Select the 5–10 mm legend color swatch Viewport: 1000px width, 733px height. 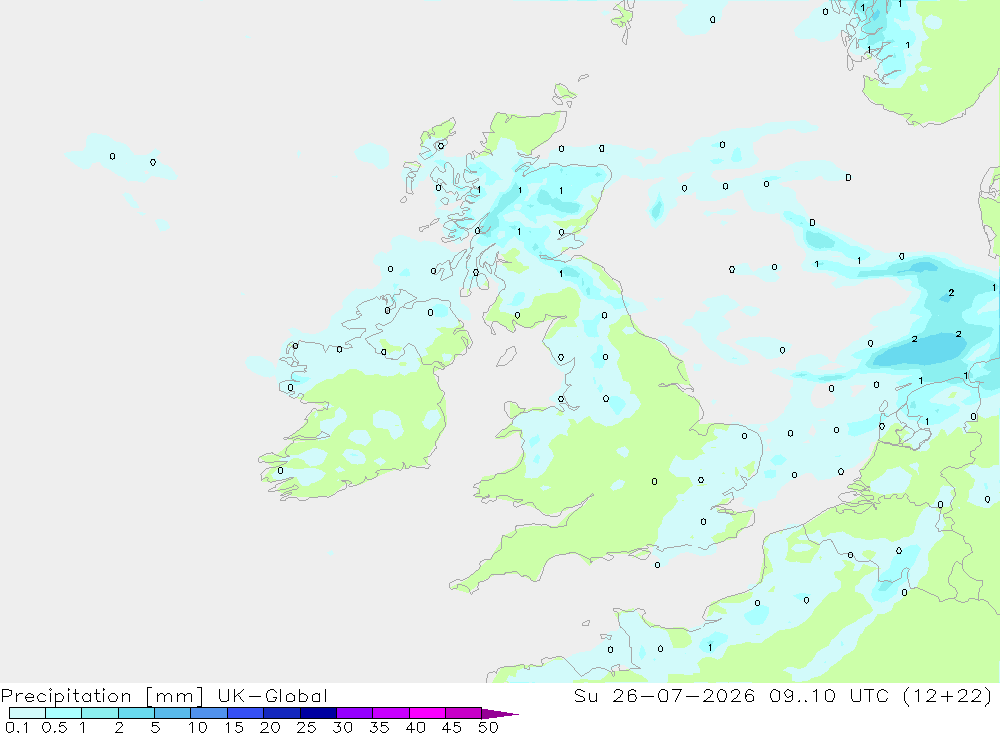coord(173,713)
